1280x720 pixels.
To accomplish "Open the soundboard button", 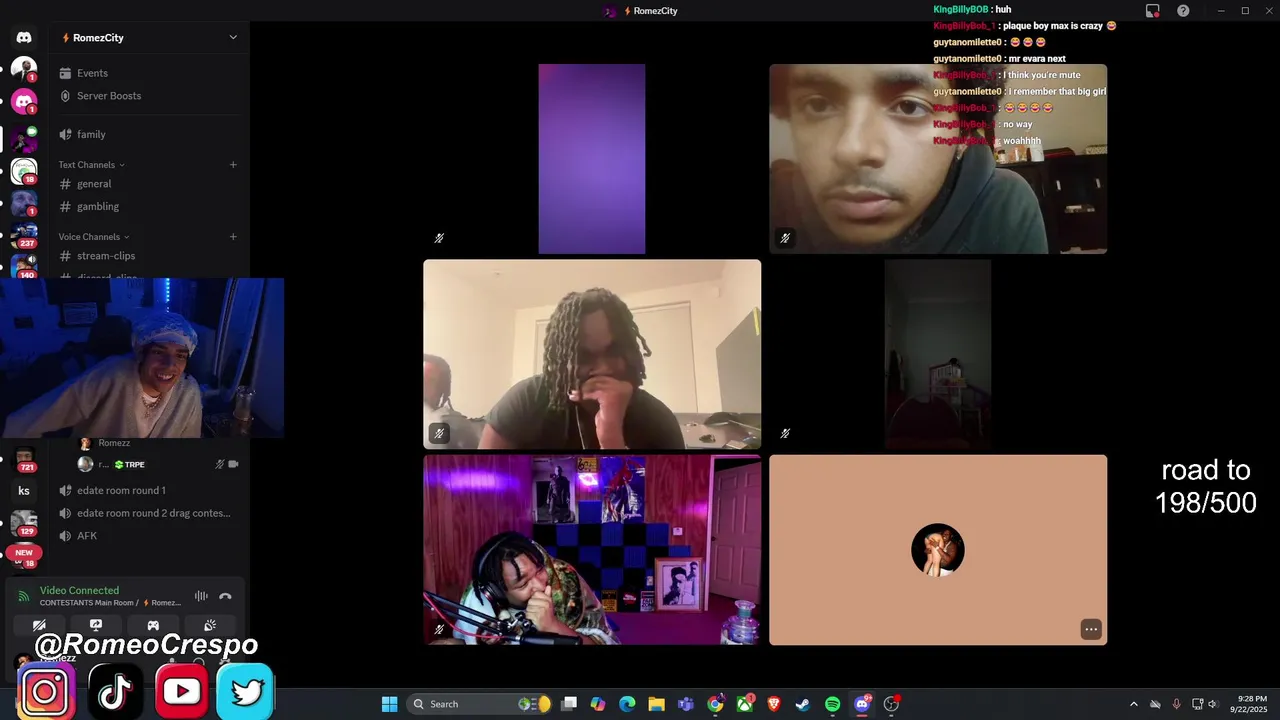I will point(210,626).
